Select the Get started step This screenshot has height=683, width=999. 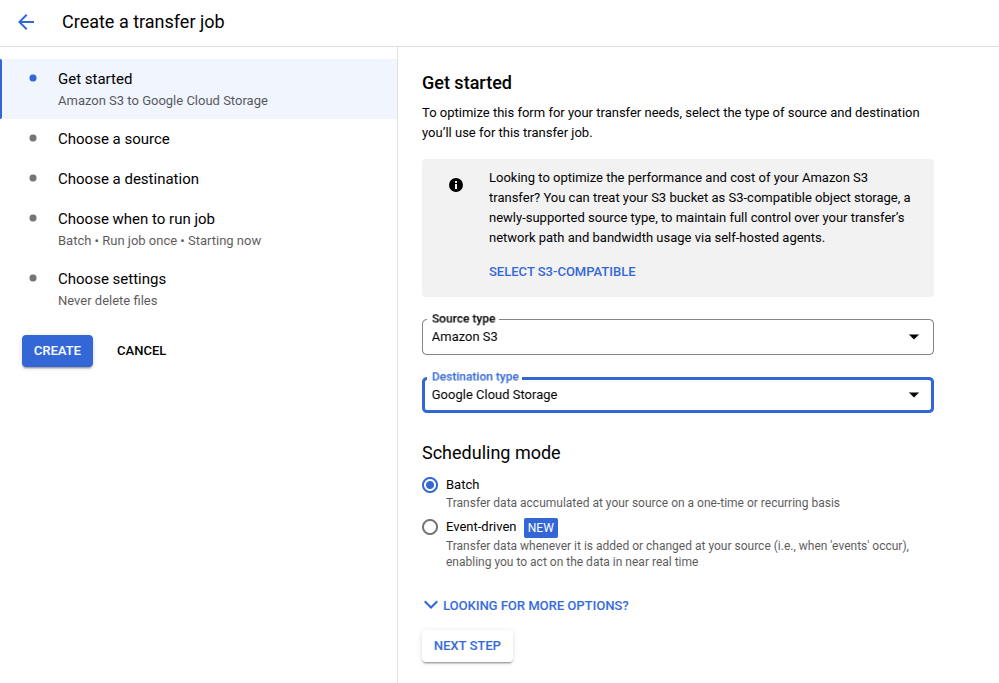point(95,79)
